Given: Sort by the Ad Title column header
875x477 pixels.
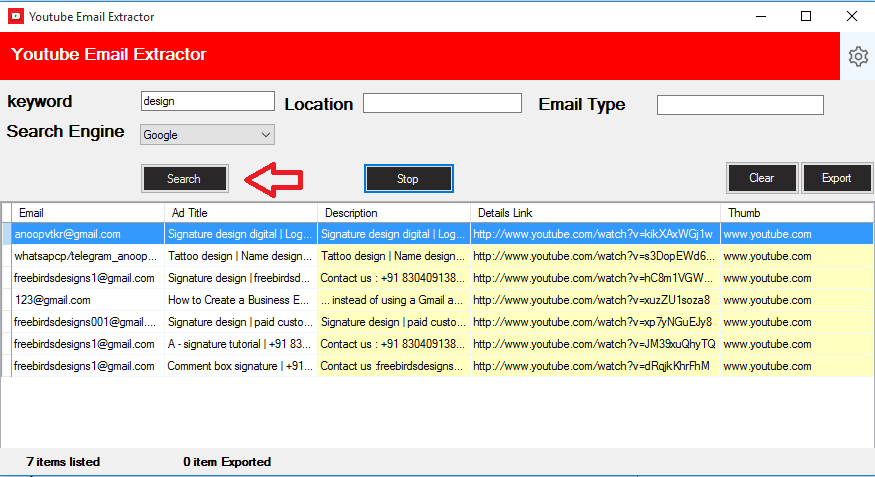Looking at the screenshot, I should click(x=241, y=213).
